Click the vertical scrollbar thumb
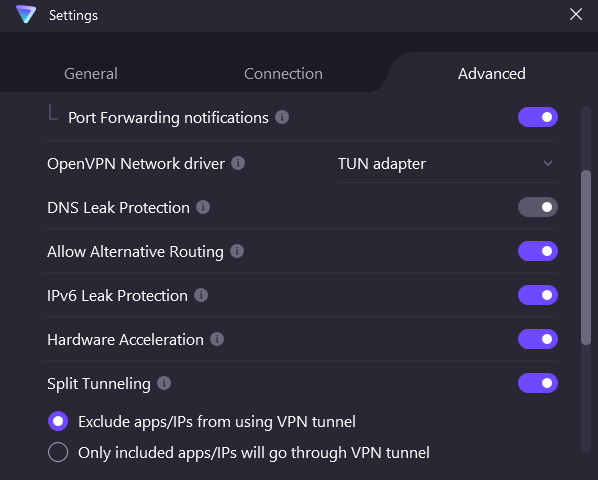 (x=586, y=258)
